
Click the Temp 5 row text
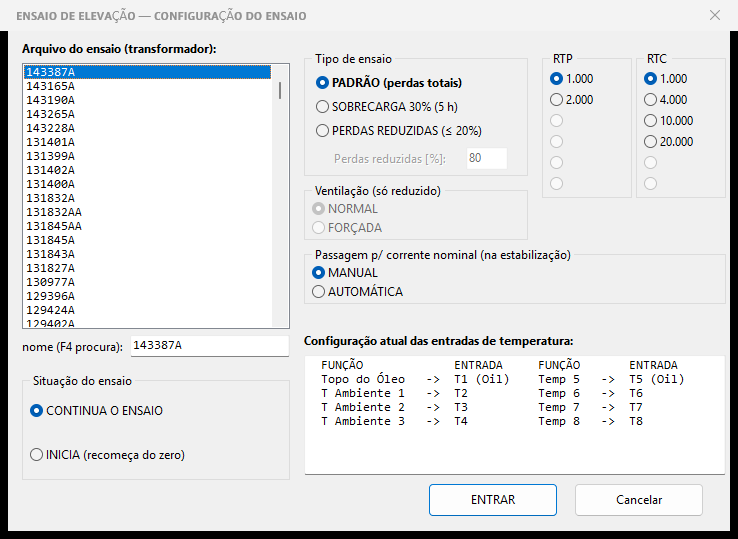coord(559,379)
